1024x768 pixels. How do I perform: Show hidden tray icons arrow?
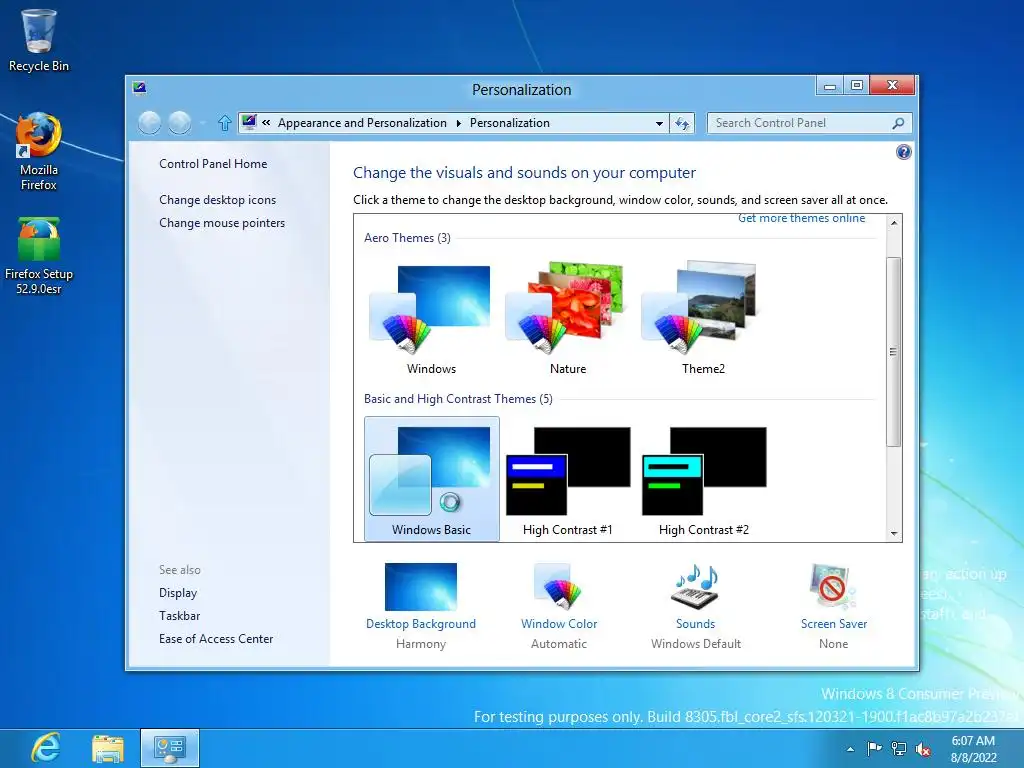850,749
